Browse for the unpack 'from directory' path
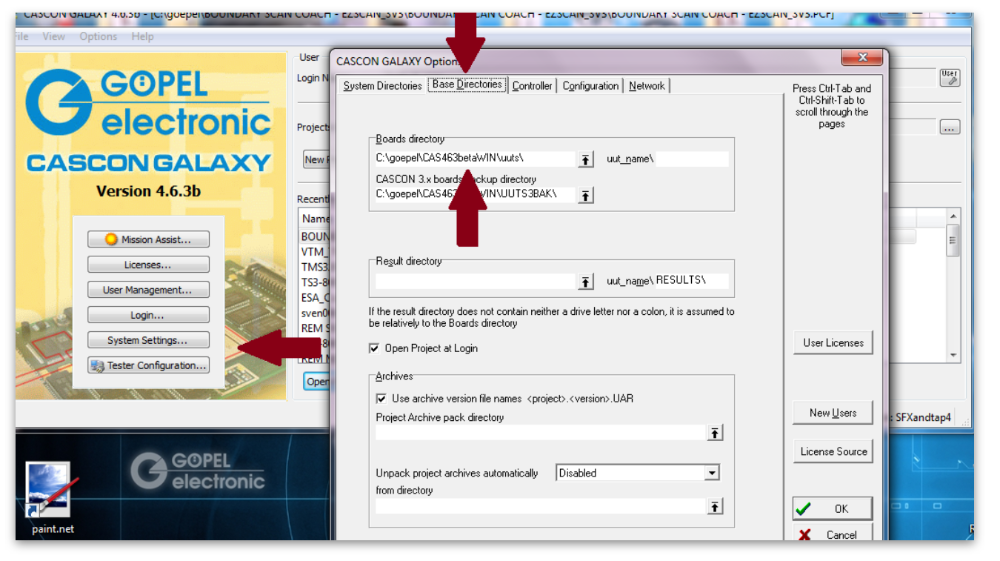The image size is (1000, 561). click(x=714, y=507)
